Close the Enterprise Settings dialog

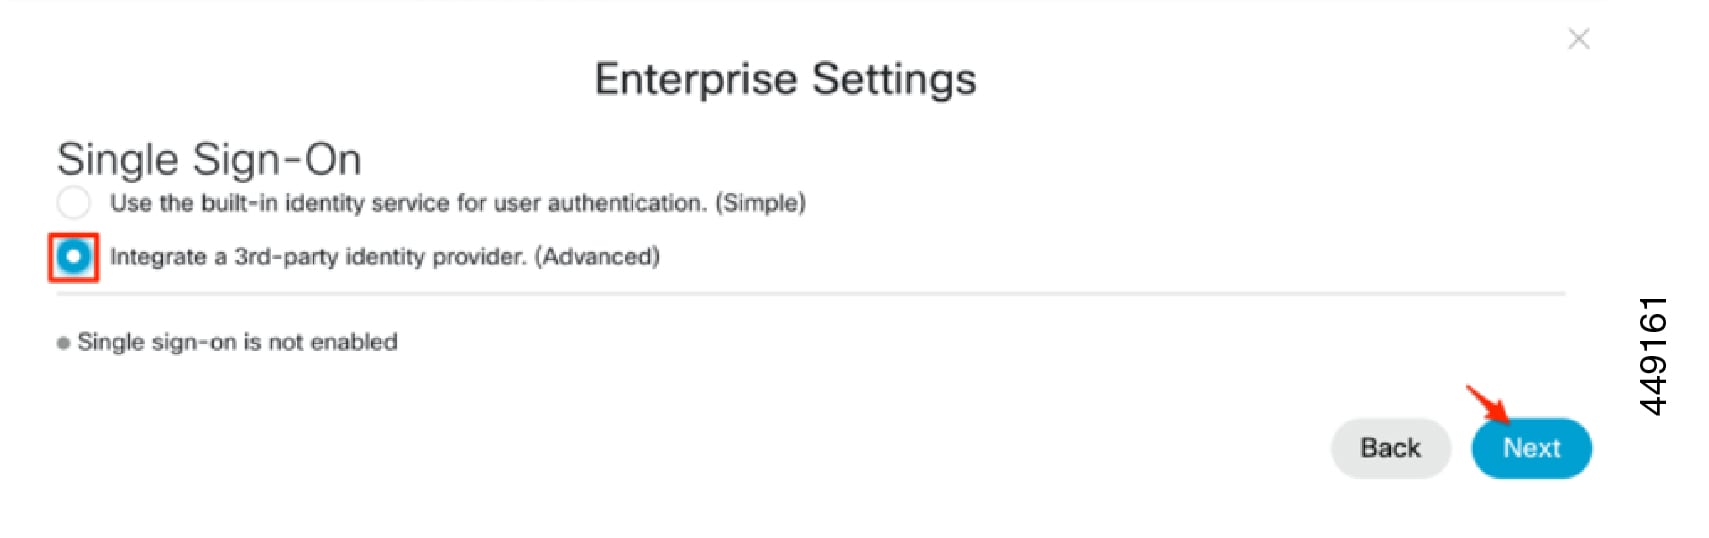pos(1578,39)
